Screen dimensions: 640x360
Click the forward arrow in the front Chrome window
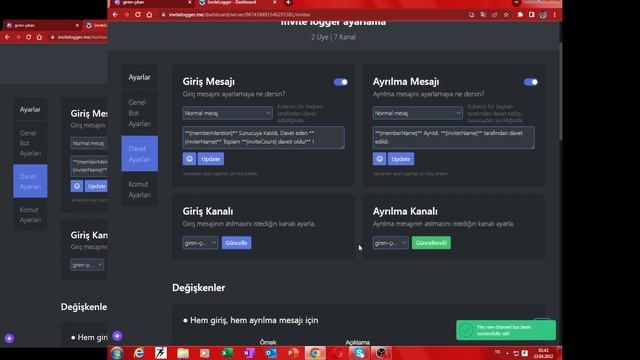point(127,15)
